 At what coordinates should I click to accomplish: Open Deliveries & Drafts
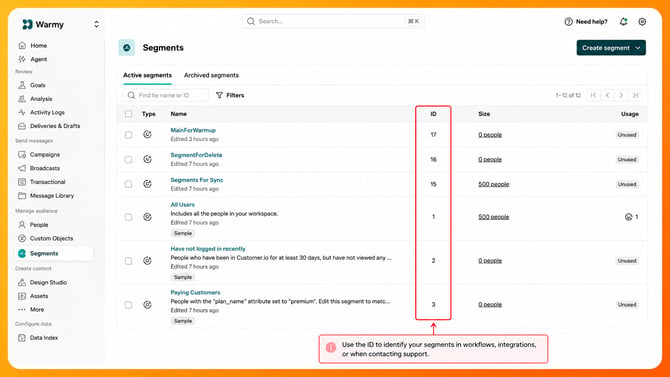pos(49,126)
